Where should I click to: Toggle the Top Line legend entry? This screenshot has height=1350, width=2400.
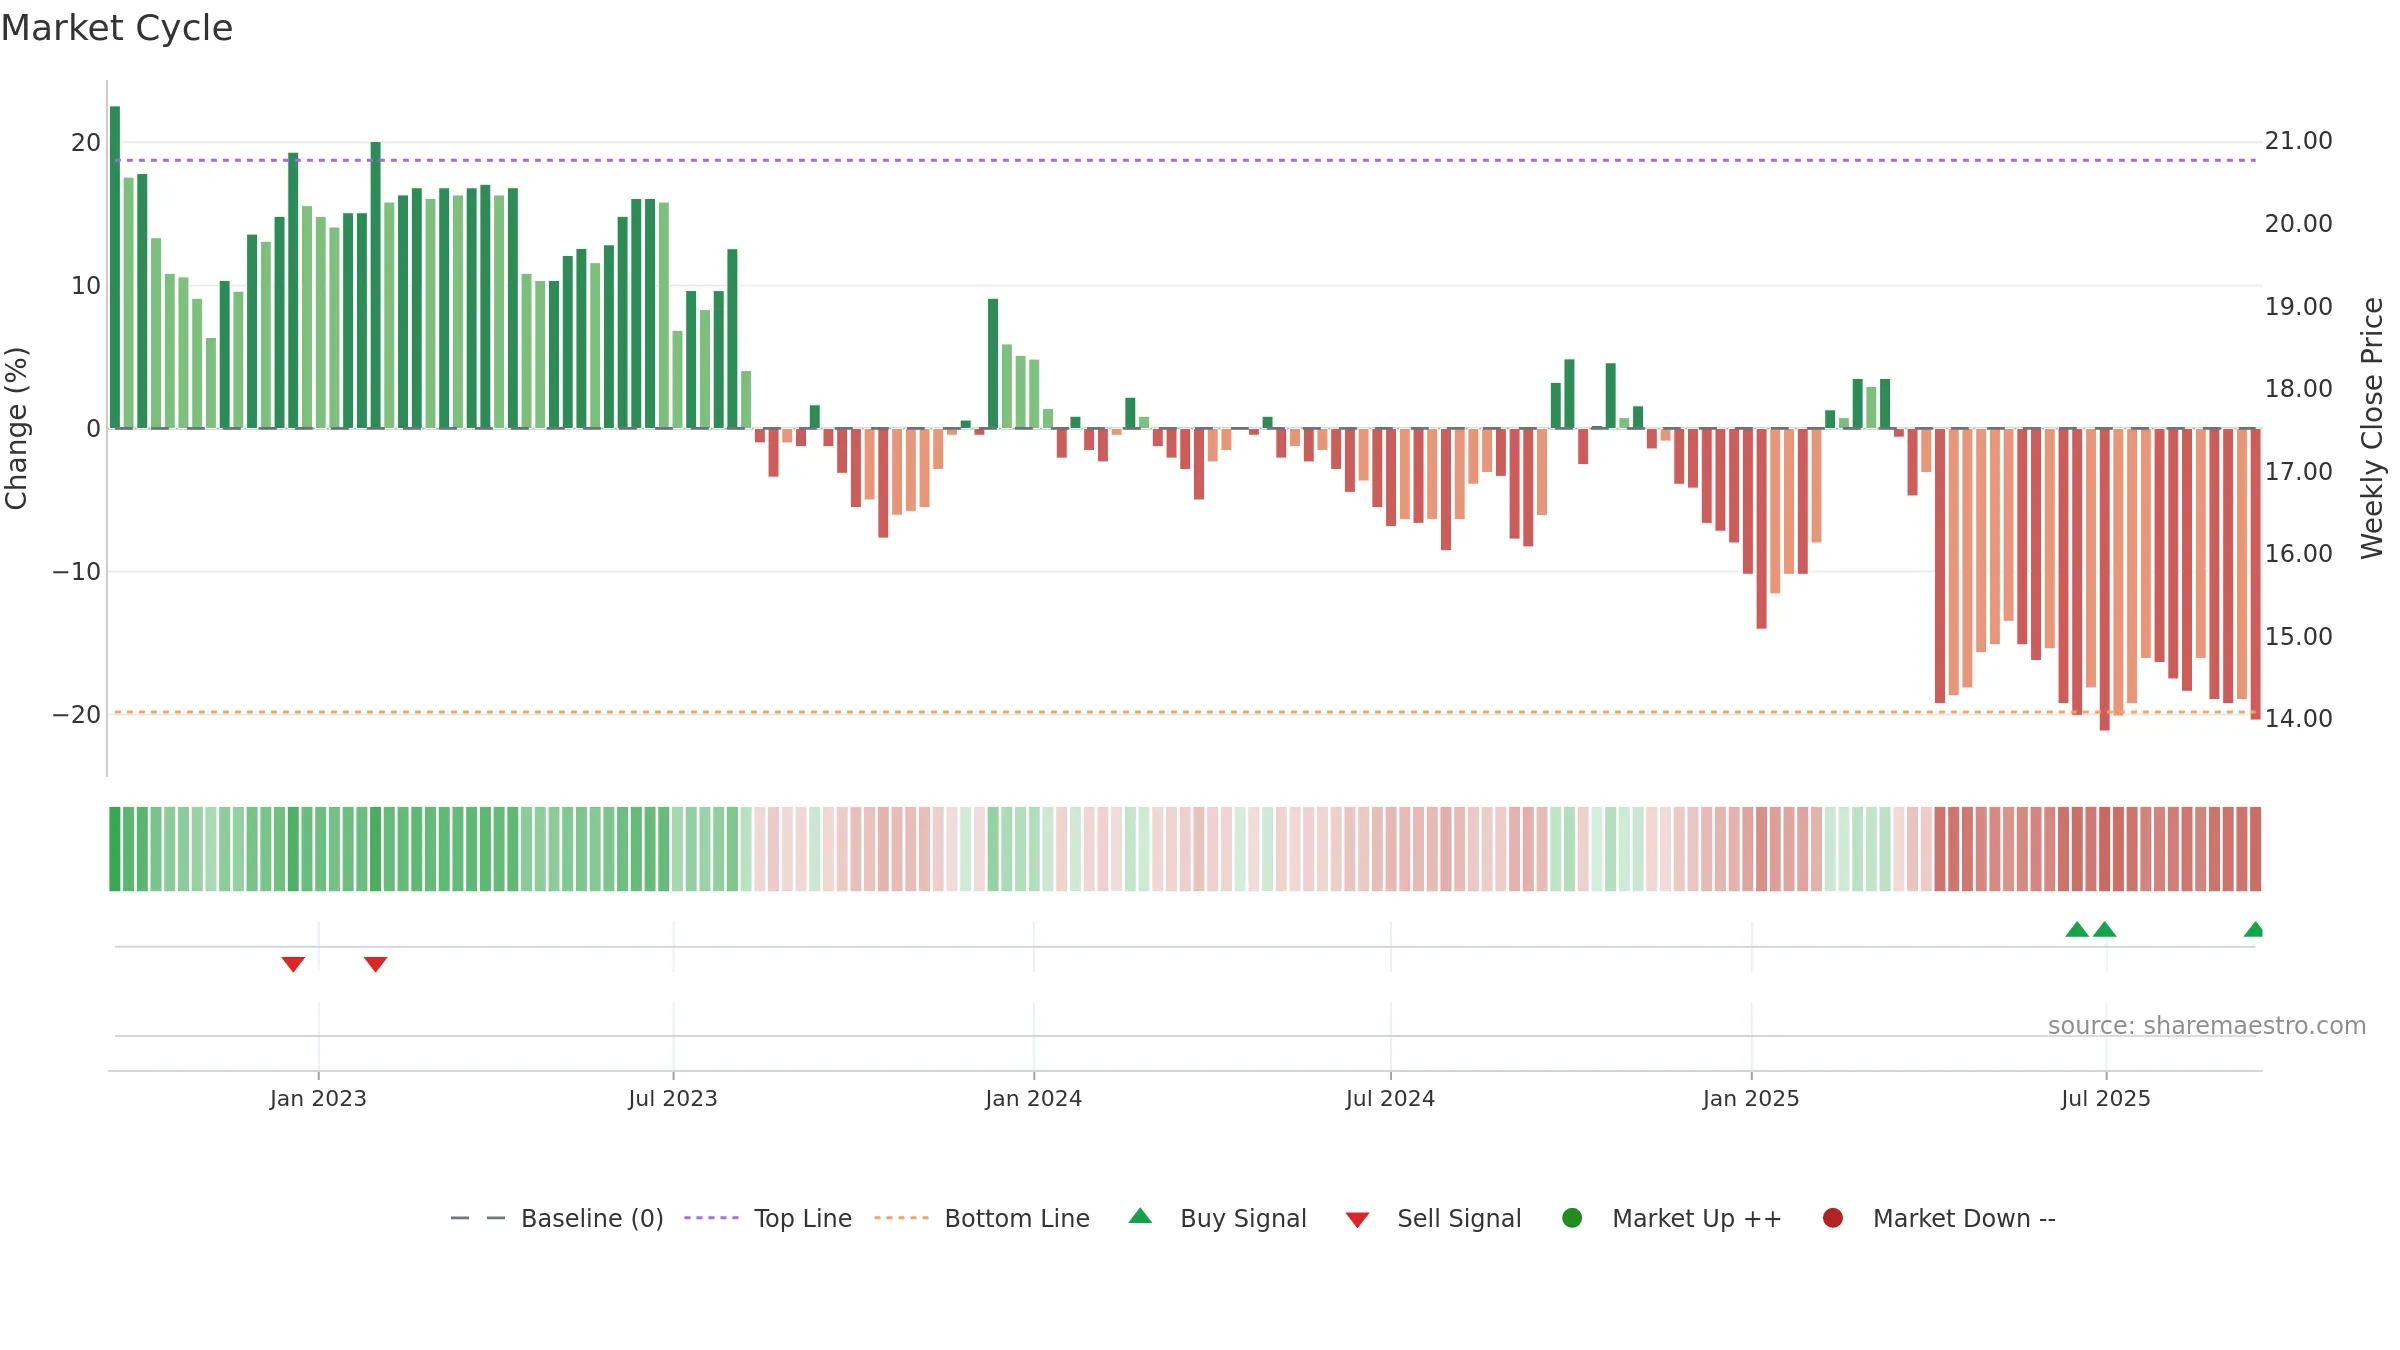(x=768, y=1218)
